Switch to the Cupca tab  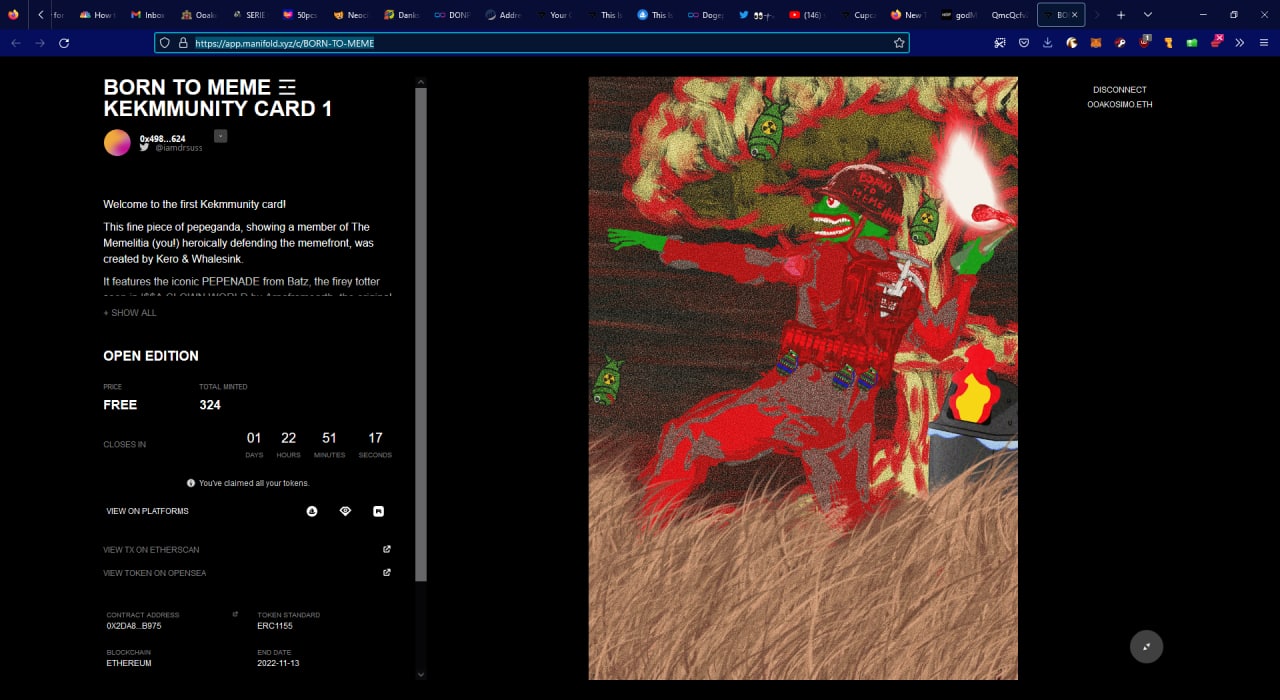858,15
